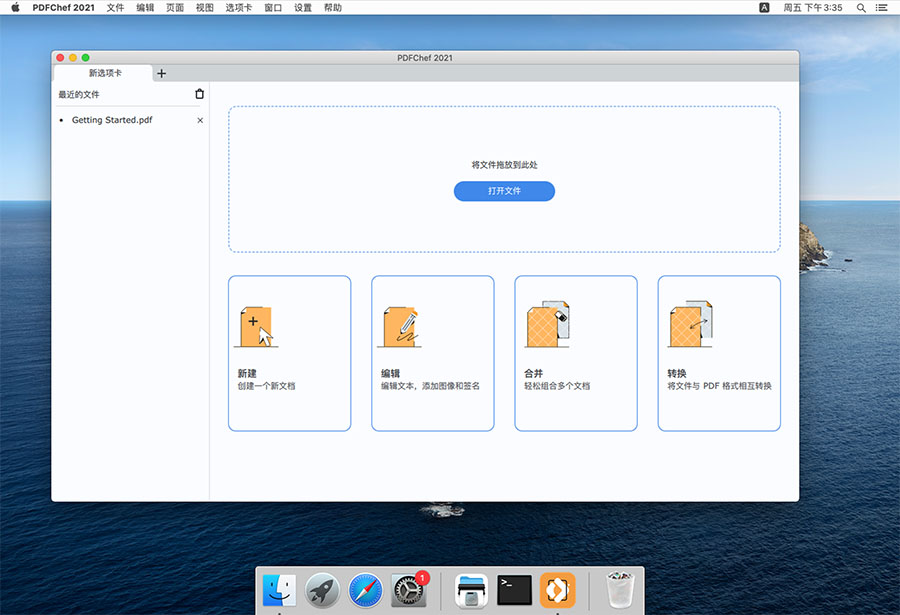Viewport: 900px width, 615px height.
Task: Click the 轻松组合多个文档 description
Action: pyautogui.click(x=557, y=386)
